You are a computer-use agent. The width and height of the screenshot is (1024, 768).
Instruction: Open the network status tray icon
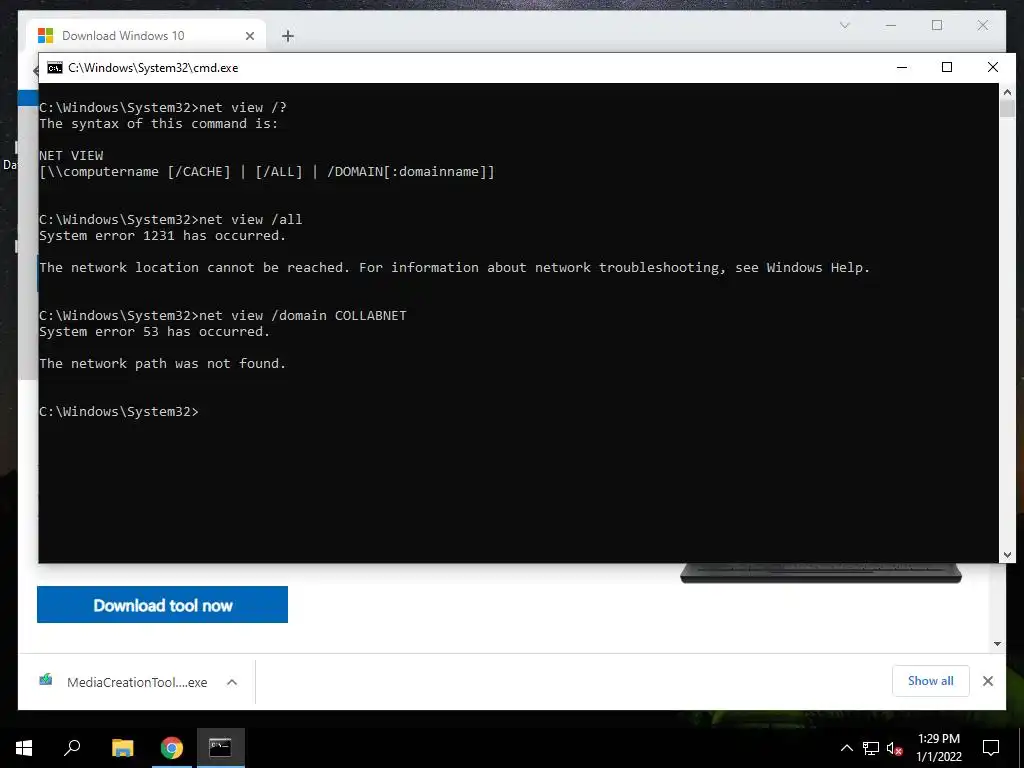click(871, 748)
